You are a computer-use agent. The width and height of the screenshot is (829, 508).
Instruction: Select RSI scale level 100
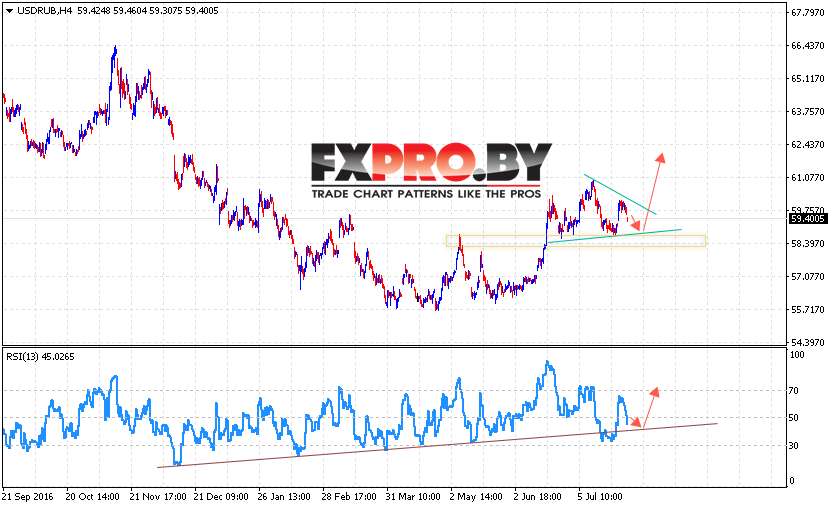[796, 355]
